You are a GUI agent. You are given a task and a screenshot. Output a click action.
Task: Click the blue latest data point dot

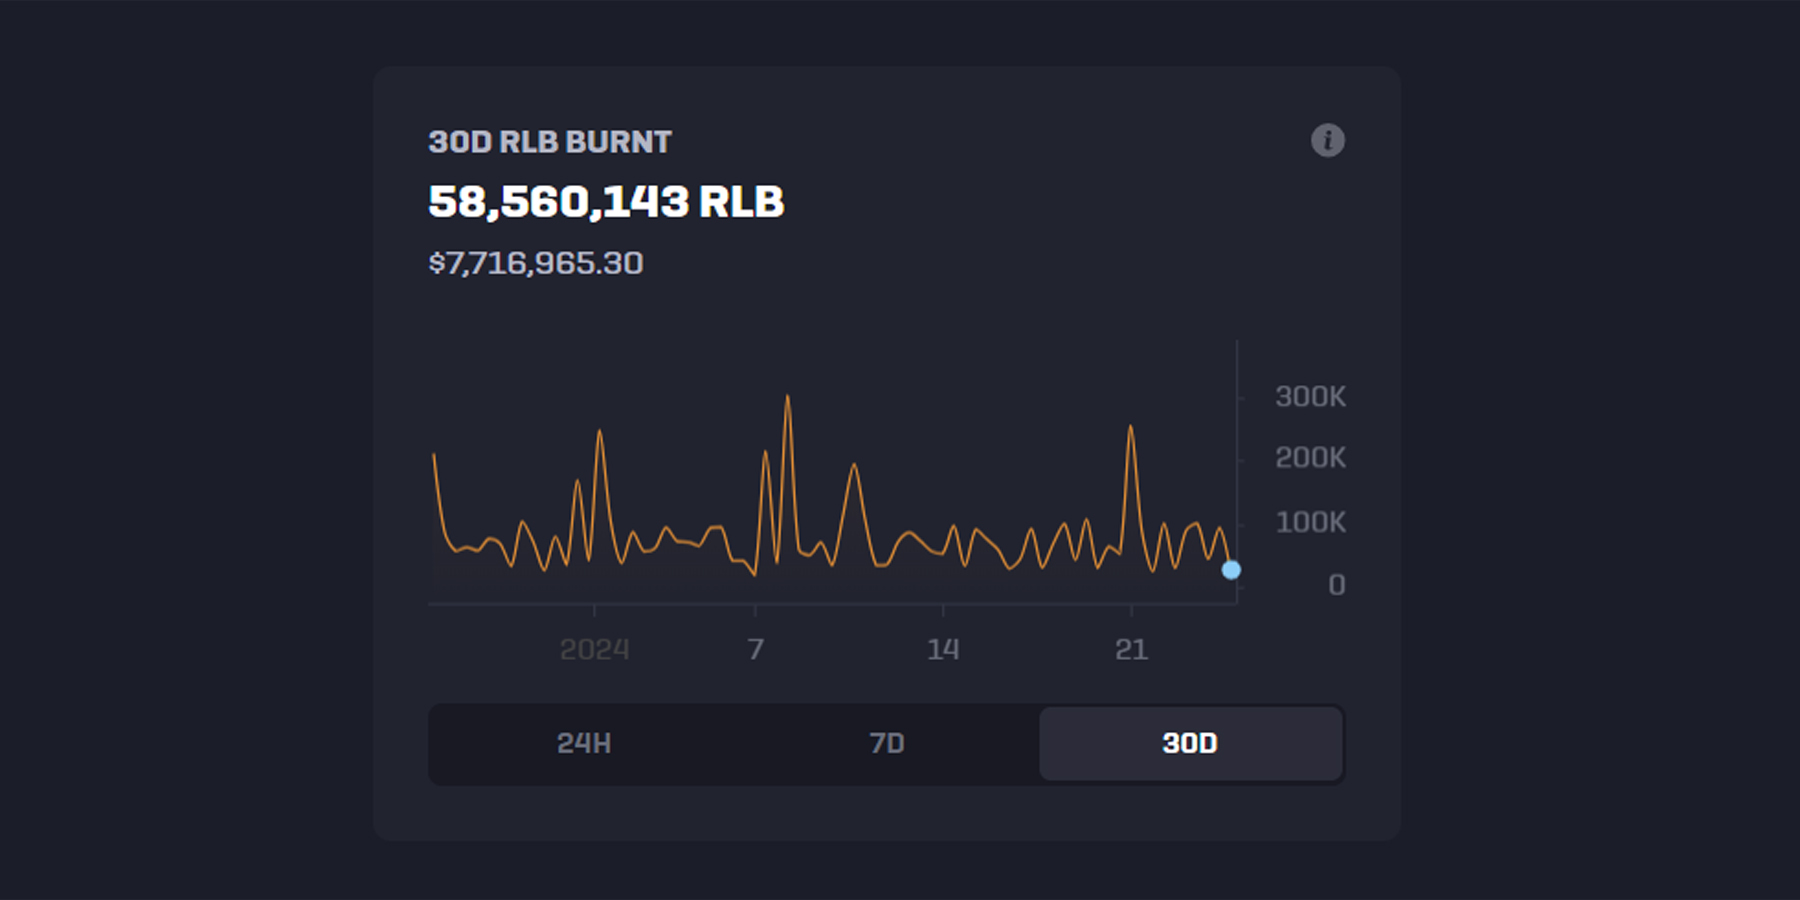pos(1231,570)
